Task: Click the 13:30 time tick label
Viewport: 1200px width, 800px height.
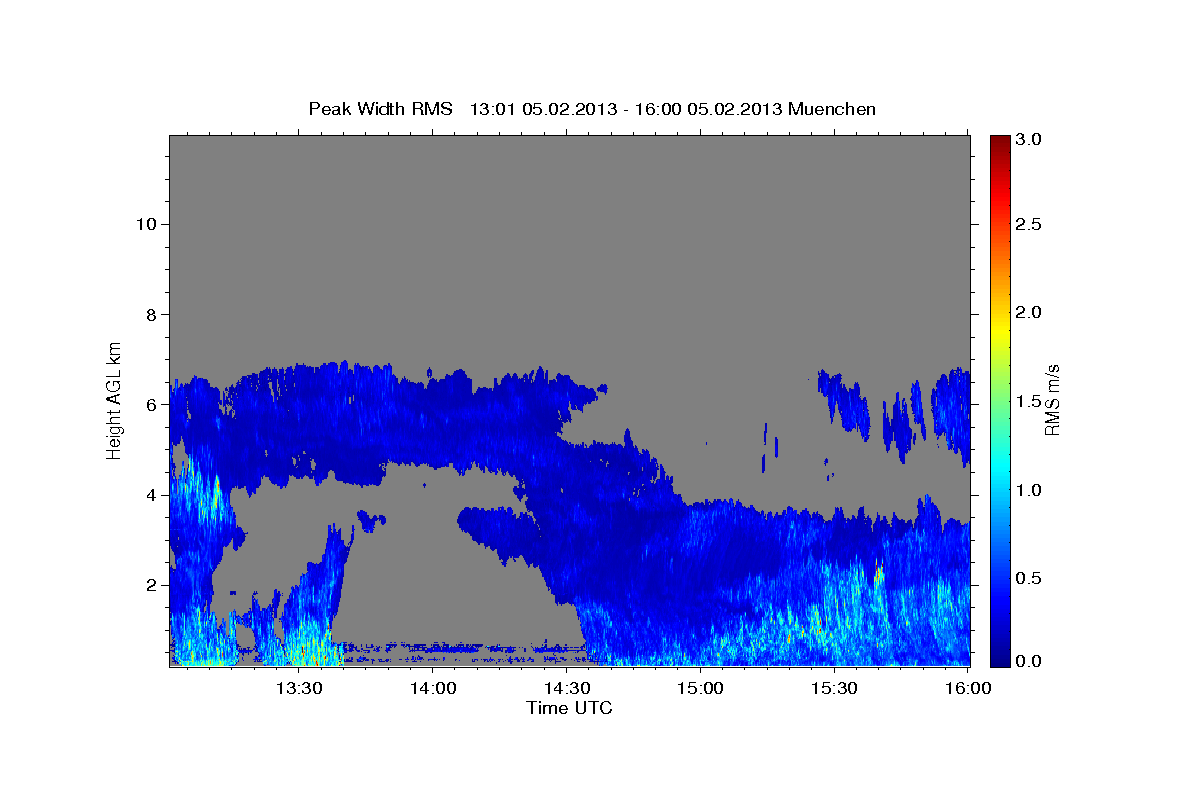Action: click(x=299, y=688)
